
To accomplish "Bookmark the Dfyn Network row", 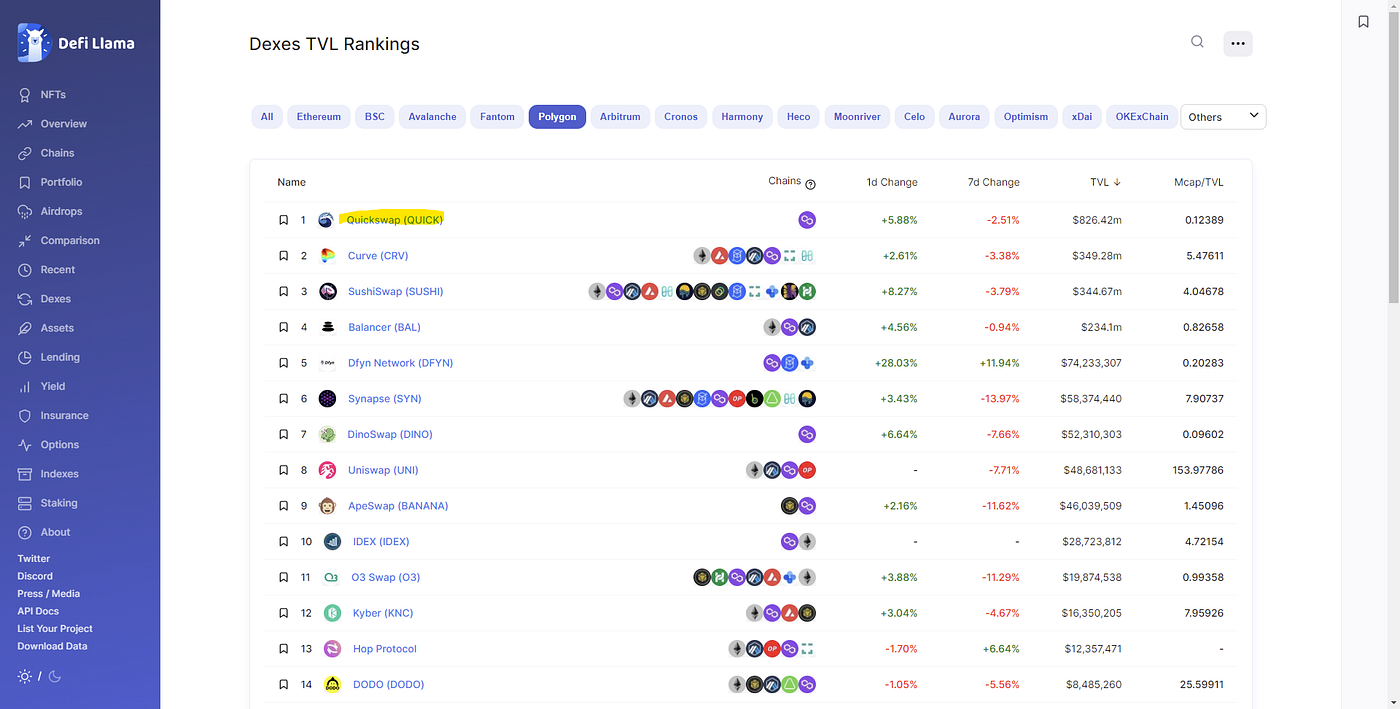I will coord(284,363).
